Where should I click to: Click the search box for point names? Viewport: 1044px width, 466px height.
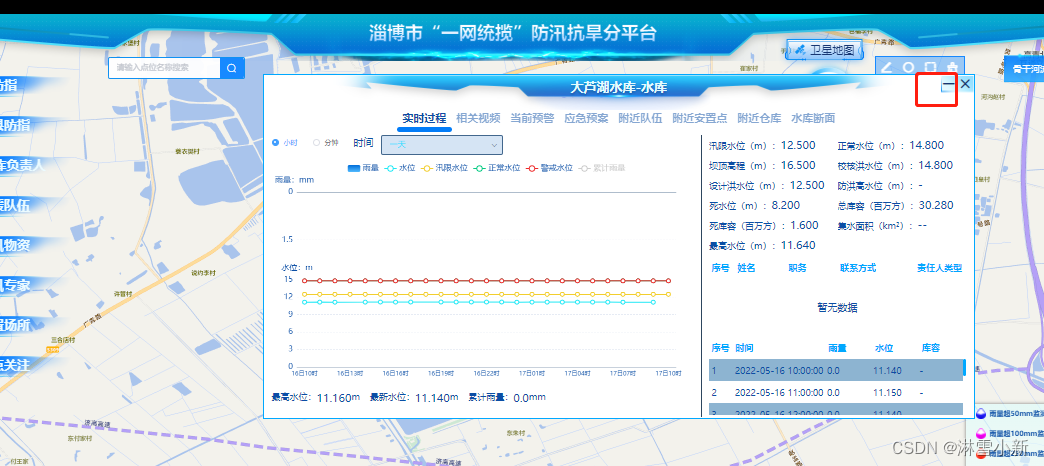coord(164,68)
